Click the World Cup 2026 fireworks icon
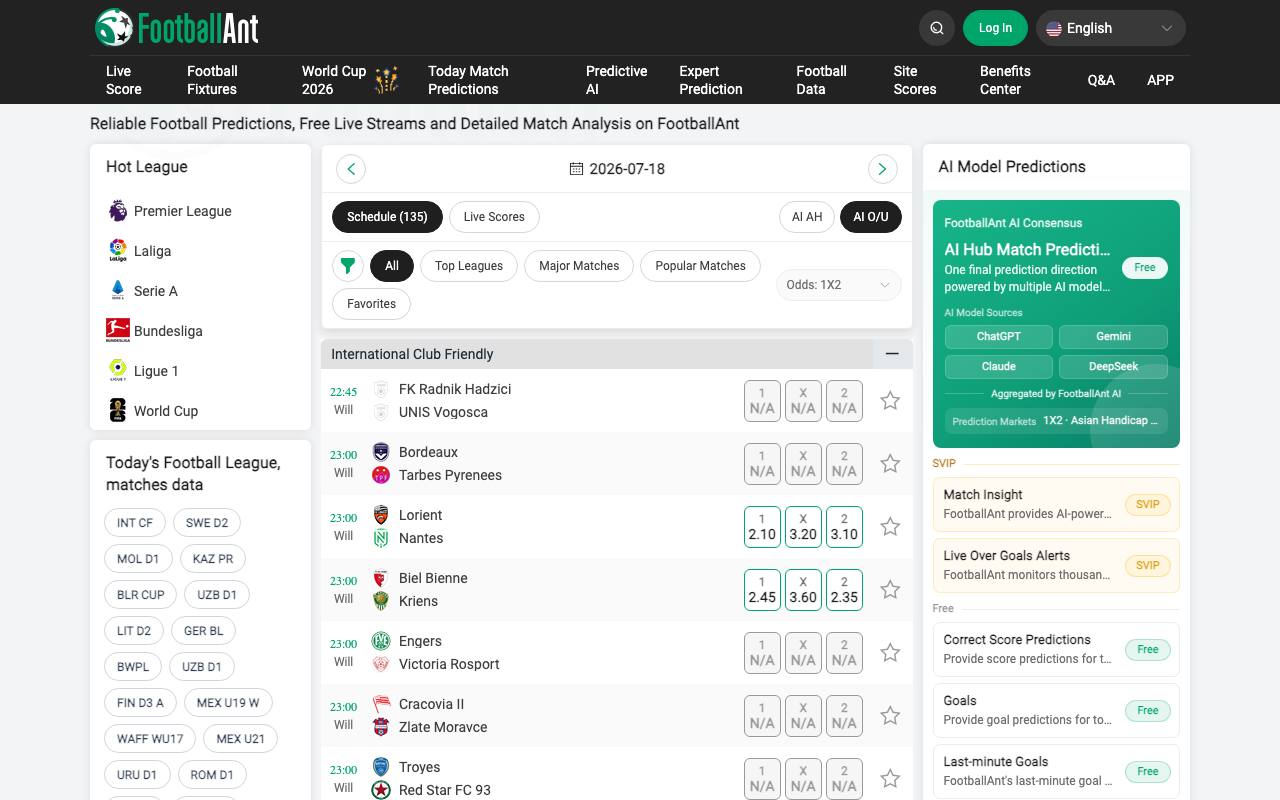Screen dimensions: 1280x800 [387, 80]
